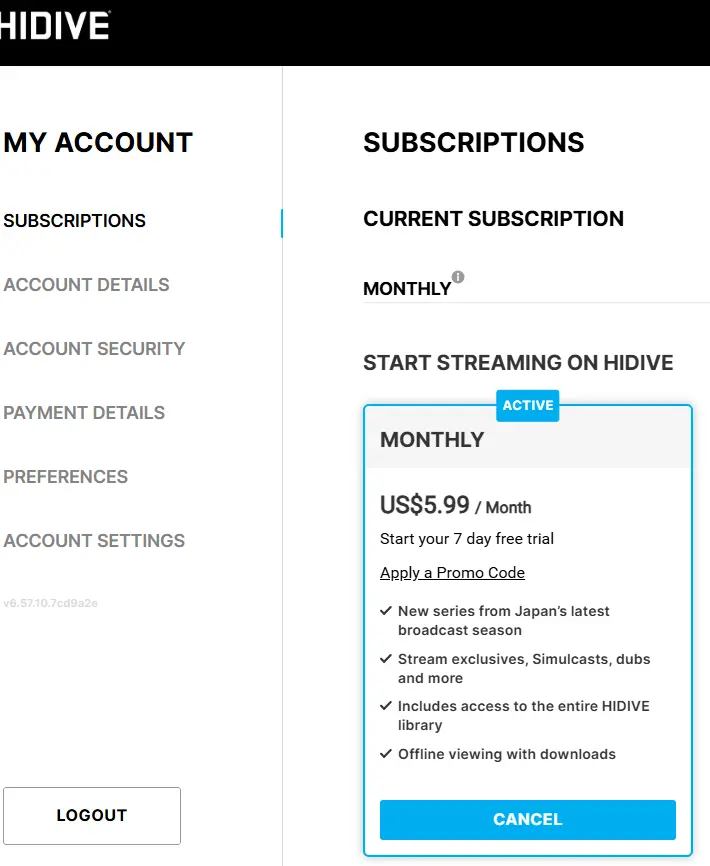Click the checkmark beside entire HIDIVE library
710x866 pixels.
click(386, 706)
